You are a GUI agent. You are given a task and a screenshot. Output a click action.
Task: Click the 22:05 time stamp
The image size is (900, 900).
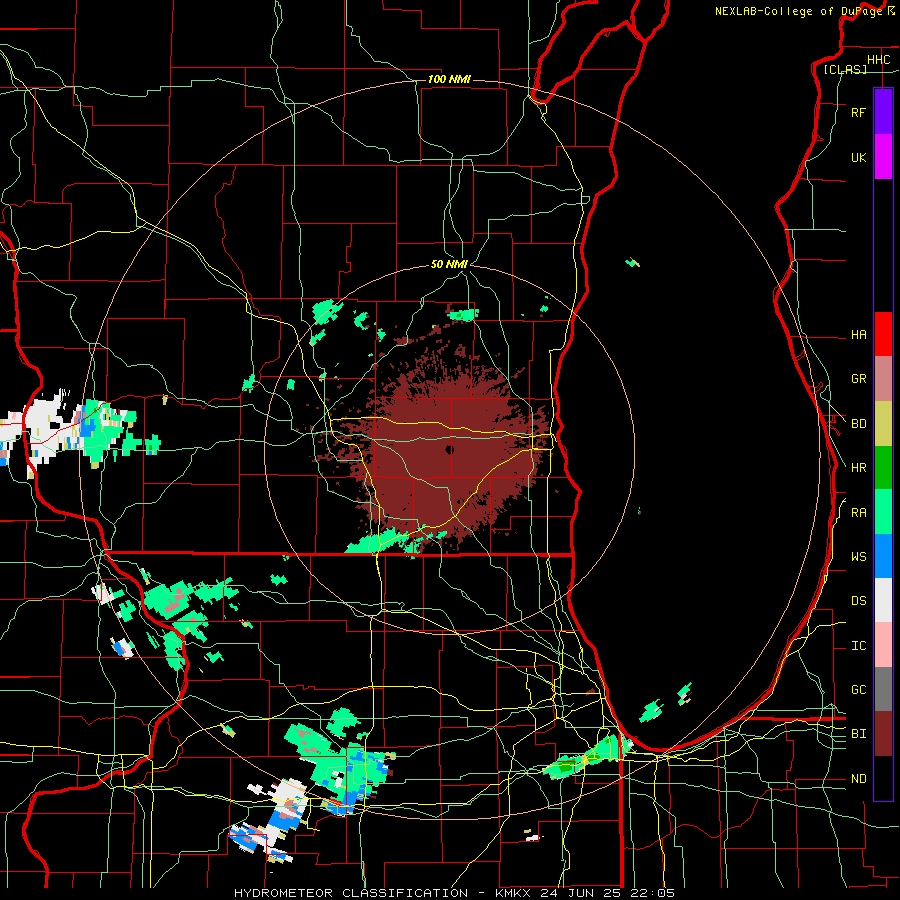(x=653, y=893)
